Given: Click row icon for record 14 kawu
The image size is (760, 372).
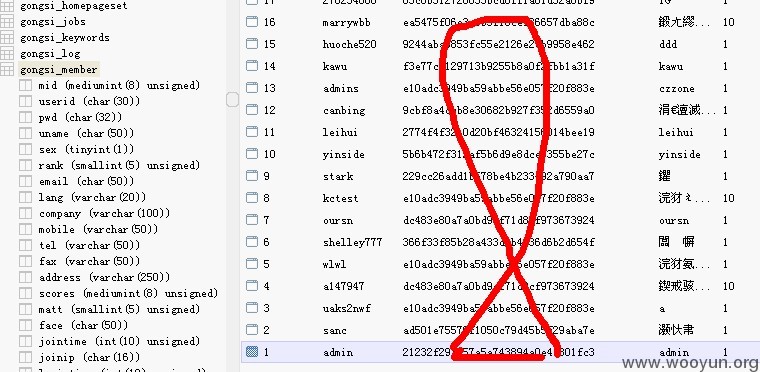Looking at the screenshot, I should click(252, 66).
